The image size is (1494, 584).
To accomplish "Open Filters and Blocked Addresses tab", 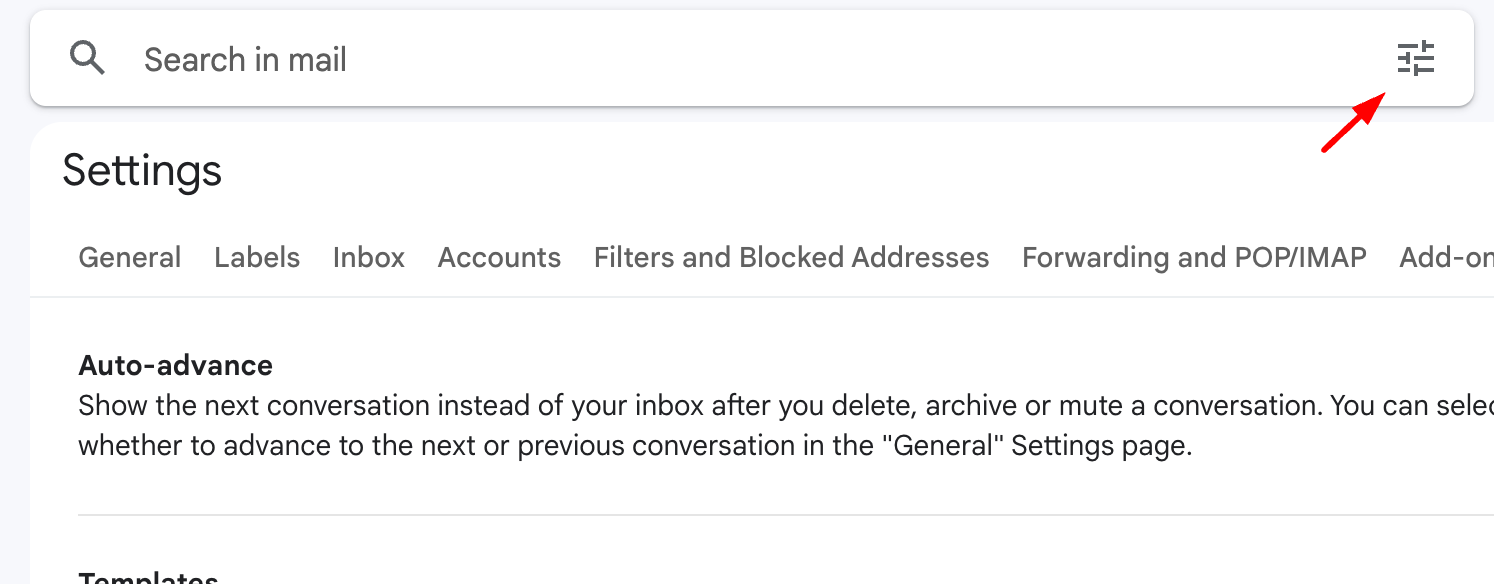I will tap(791, 258).
